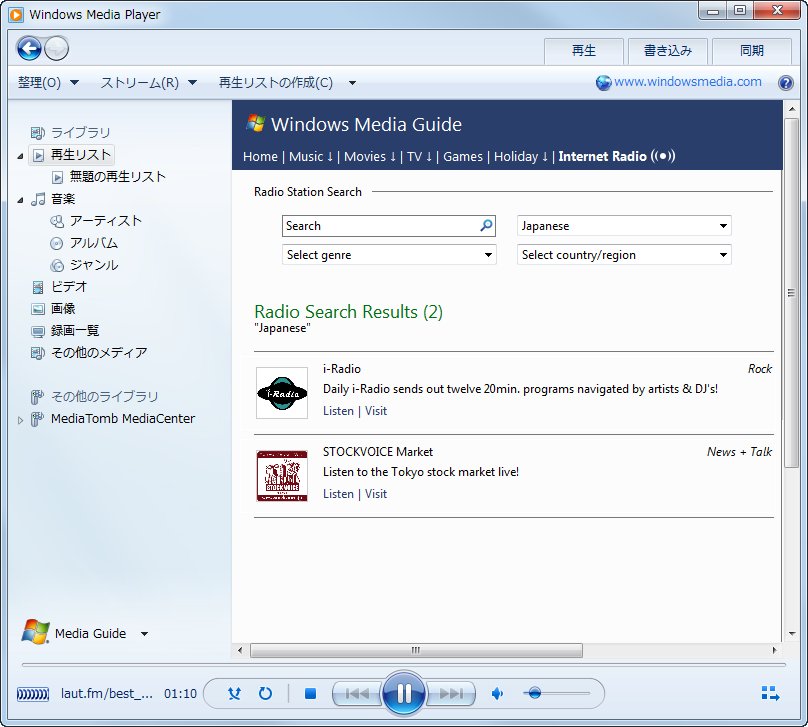Open the Home guide section
The height and width of the screenshot is (727, 808).
click(x=260, y=157)
